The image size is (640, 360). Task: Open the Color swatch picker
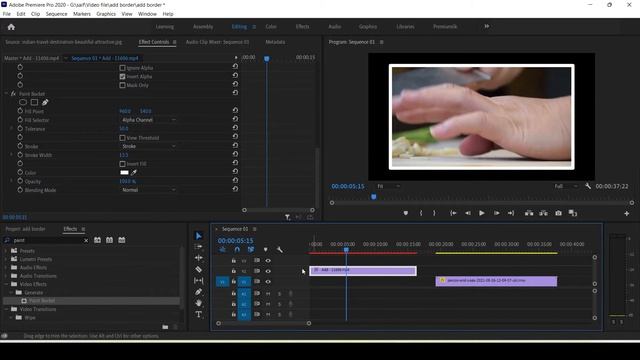pyautogui.click(x=124, y=173)
